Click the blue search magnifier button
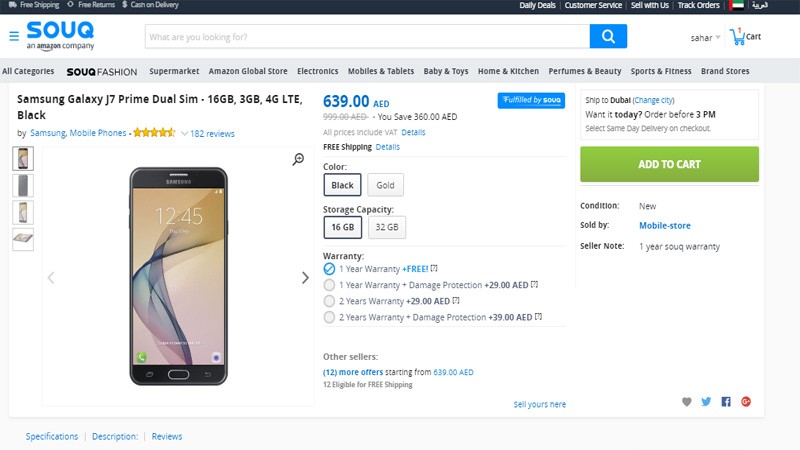This screenshot has width=800, height=450. tap(608, 37)
